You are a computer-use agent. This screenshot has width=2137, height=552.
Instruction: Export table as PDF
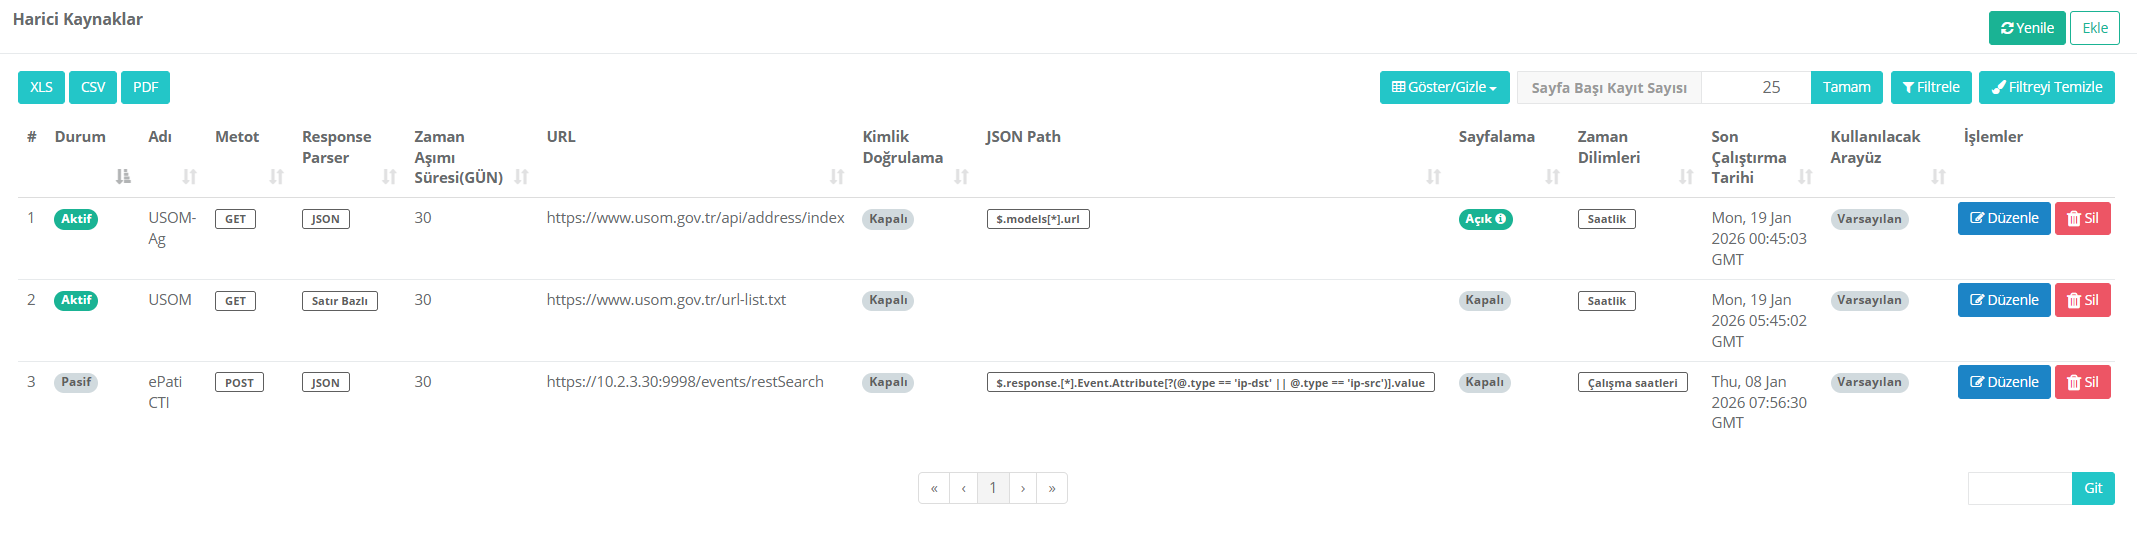pyautogui.click(x=145, y=87)
